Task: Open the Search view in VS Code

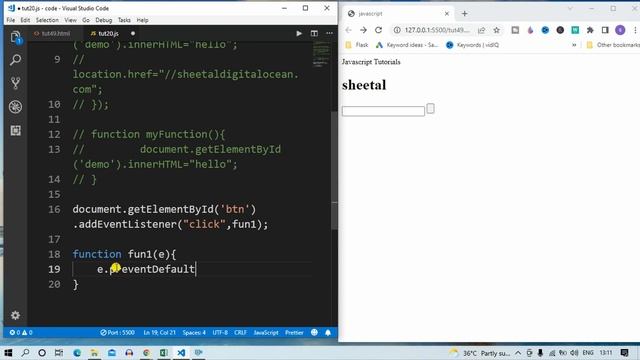Action: click(16, 60)
